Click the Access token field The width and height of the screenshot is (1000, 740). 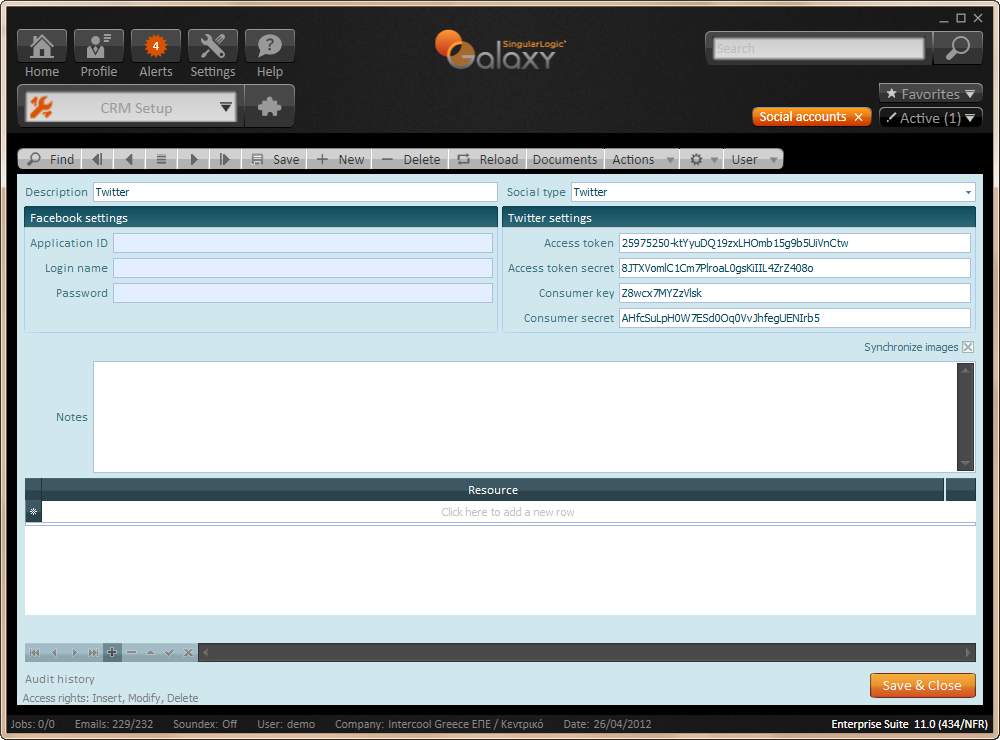(795, 243)
